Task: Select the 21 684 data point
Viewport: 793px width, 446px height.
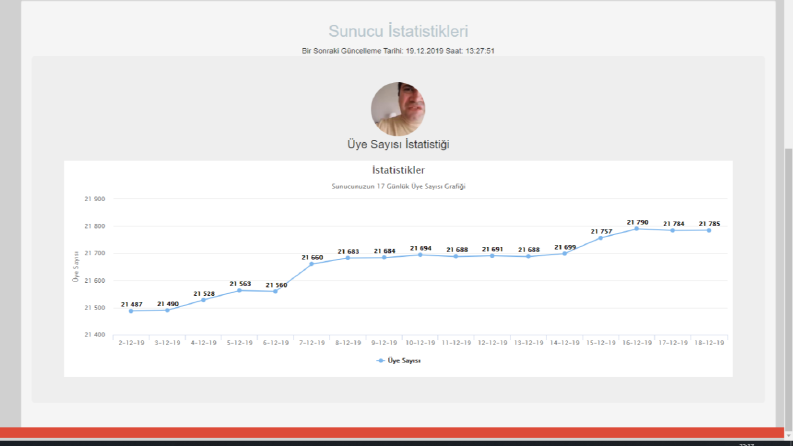Action: (384, 257)
